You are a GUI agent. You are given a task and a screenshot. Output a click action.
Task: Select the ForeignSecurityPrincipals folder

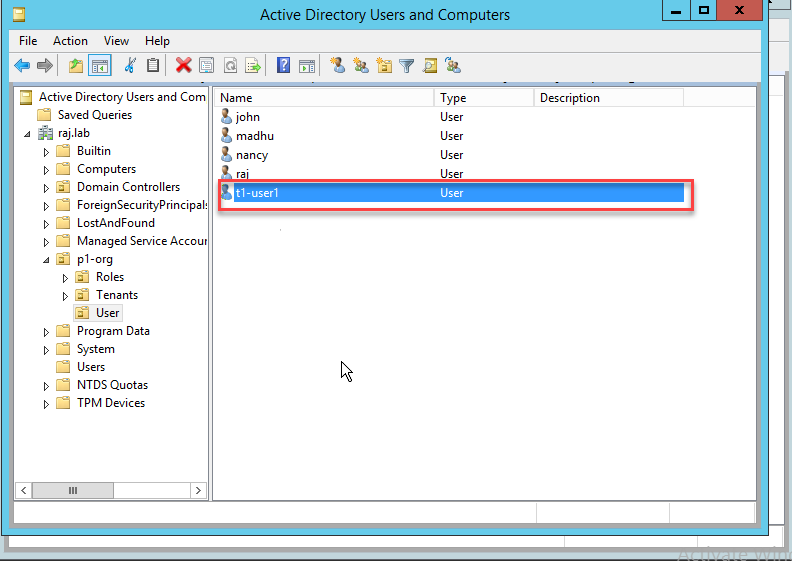(x=141, y=205)
